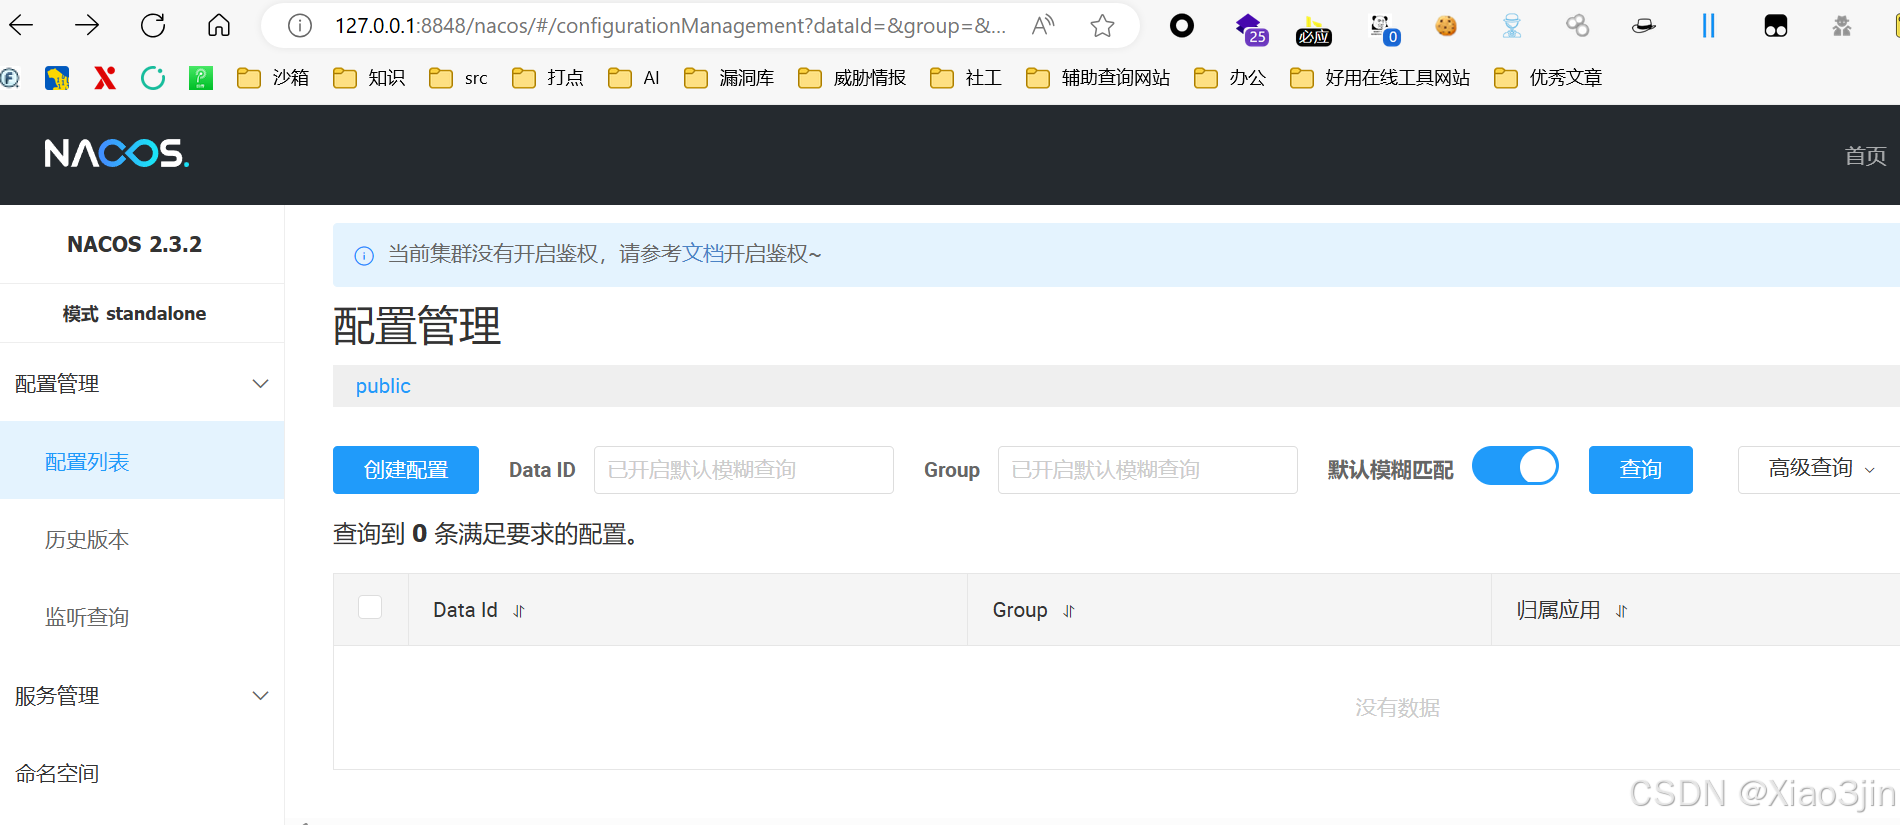View site information icon in address bar
The height and width of the screenshot is (825, 1900).
(300, 26)
